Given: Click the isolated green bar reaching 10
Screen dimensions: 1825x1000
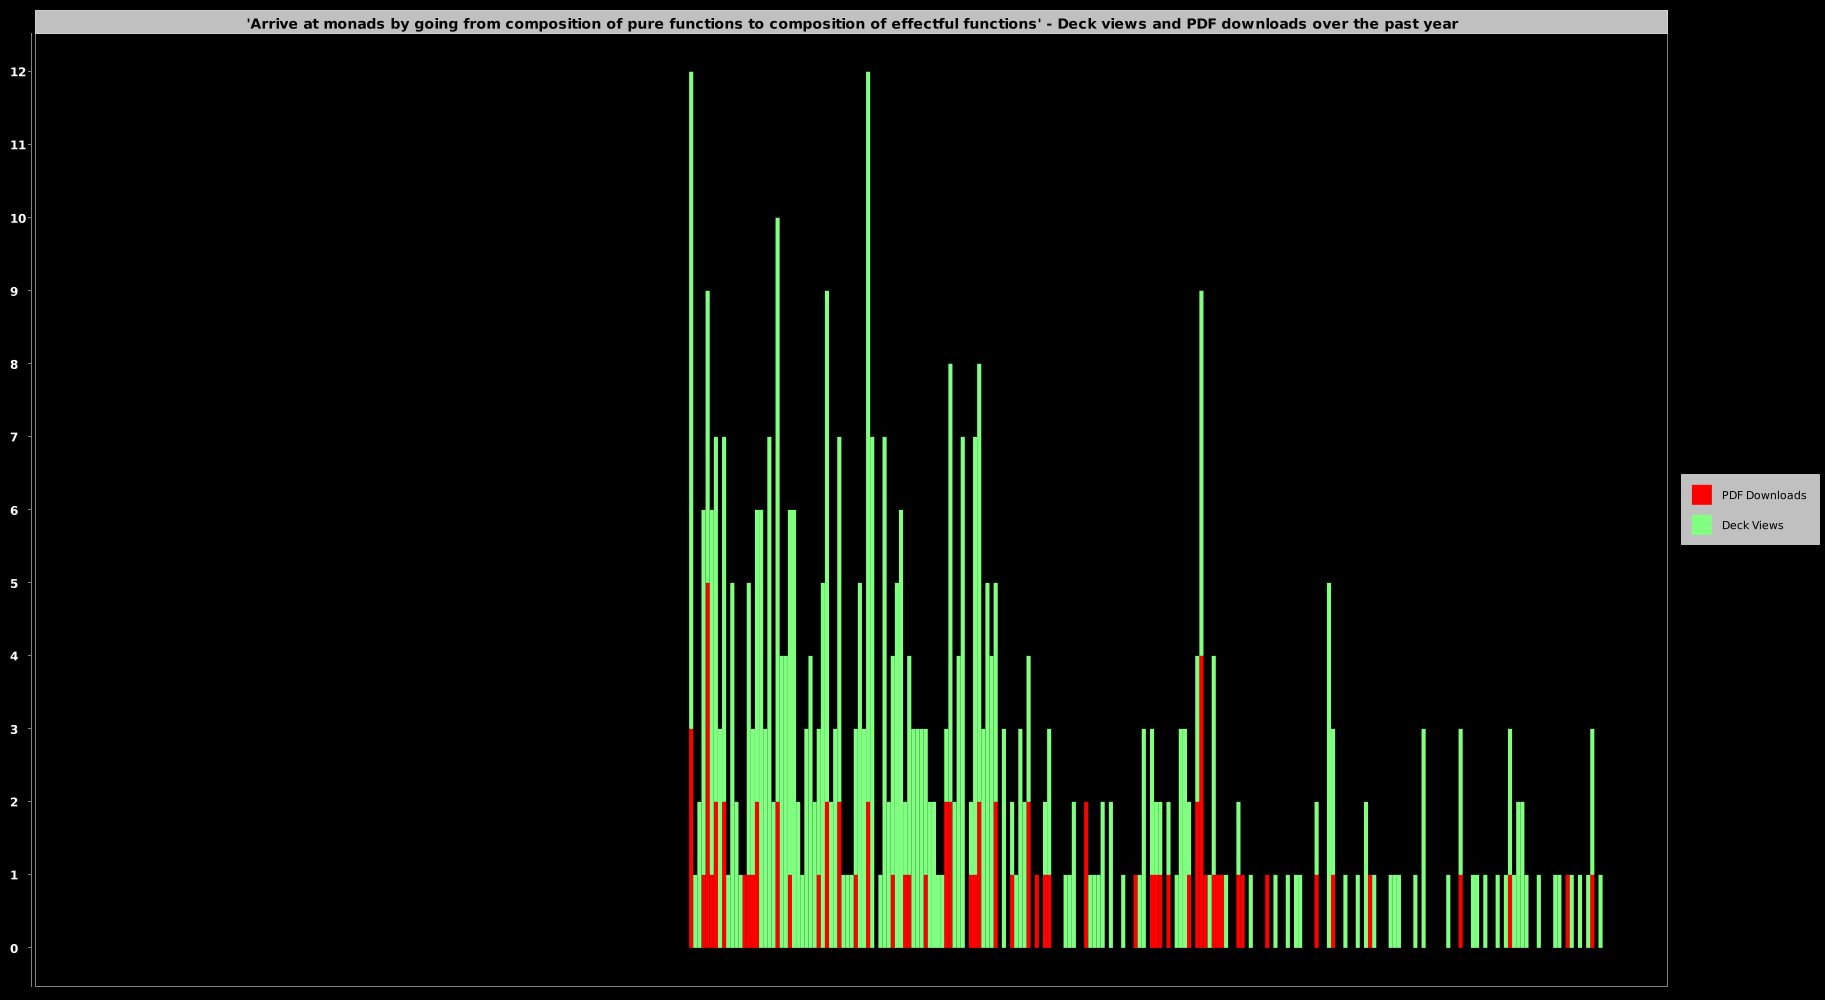Looking at the screenshot, I should (x=777, y=510).
